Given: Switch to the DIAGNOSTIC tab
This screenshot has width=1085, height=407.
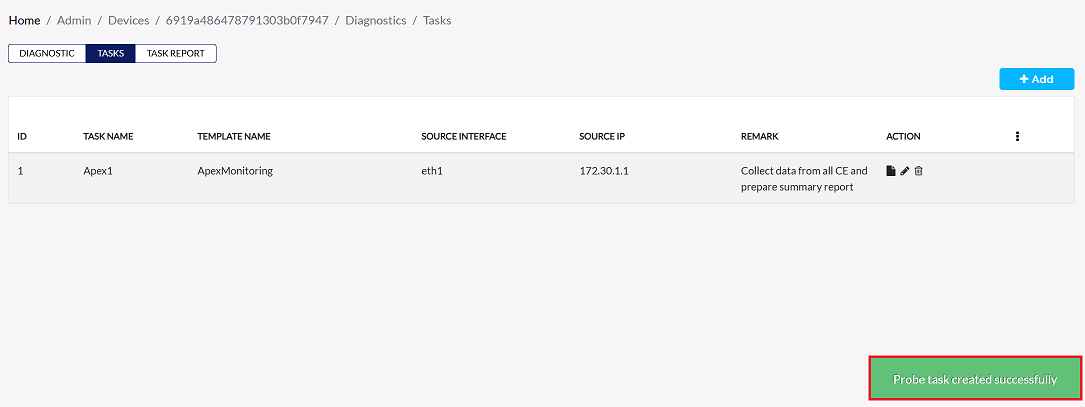Looking at the screenshot, I should (x=47, y=53).
